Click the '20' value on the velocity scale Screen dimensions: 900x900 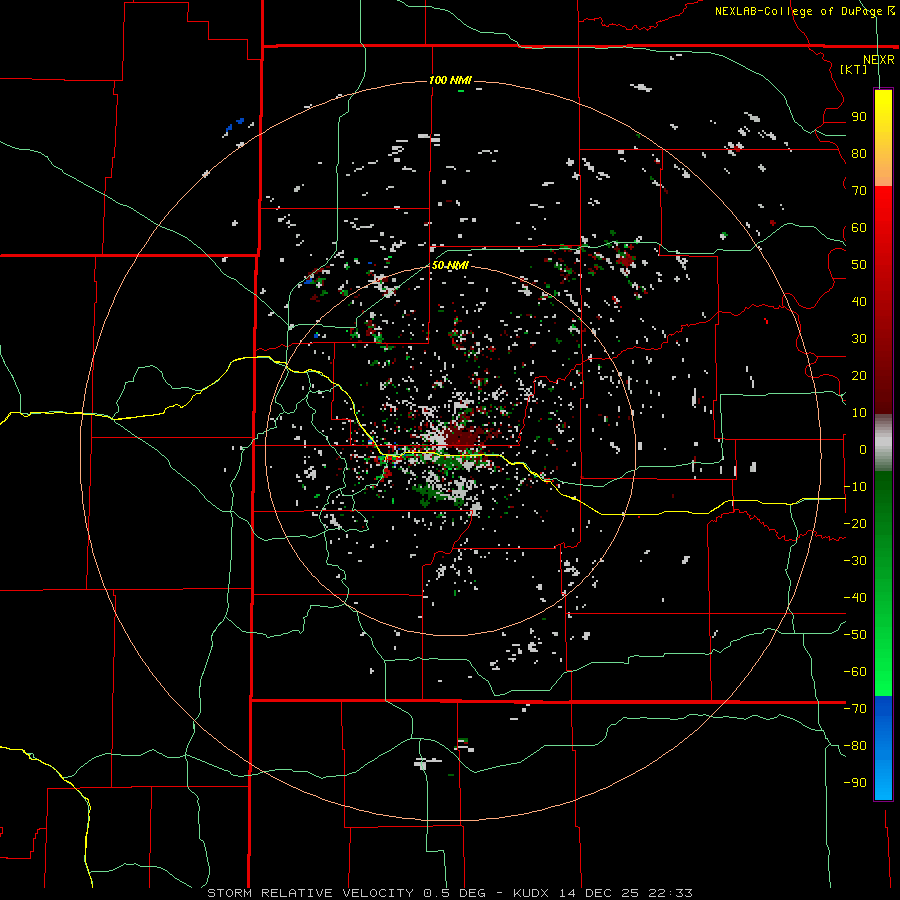click(x=859, y=375)
